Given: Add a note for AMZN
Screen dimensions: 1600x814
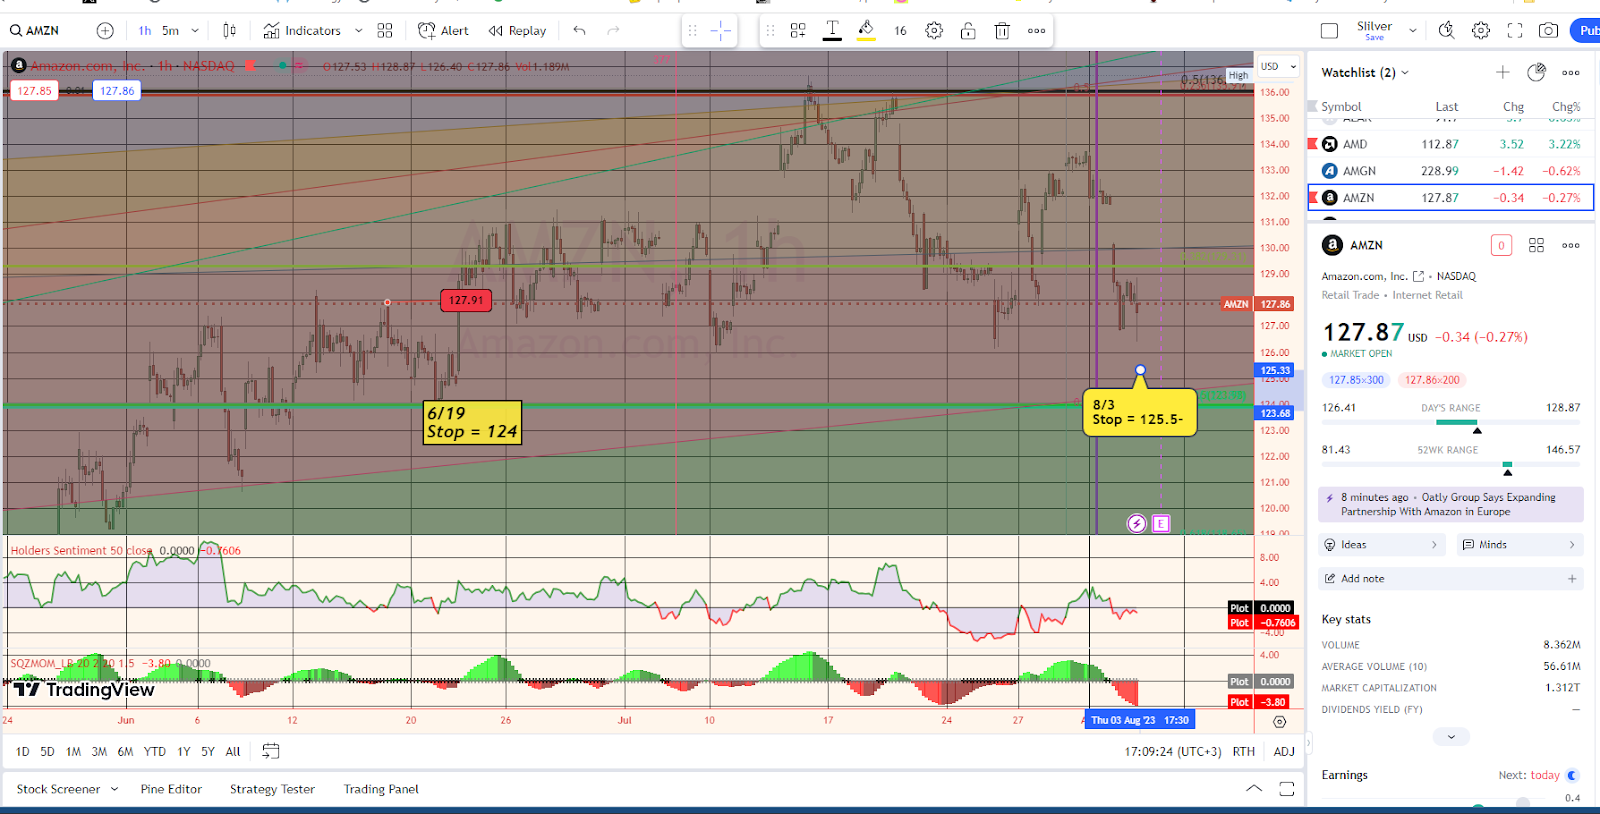Looking at the screenshot, I should [x=1450, y=579].
